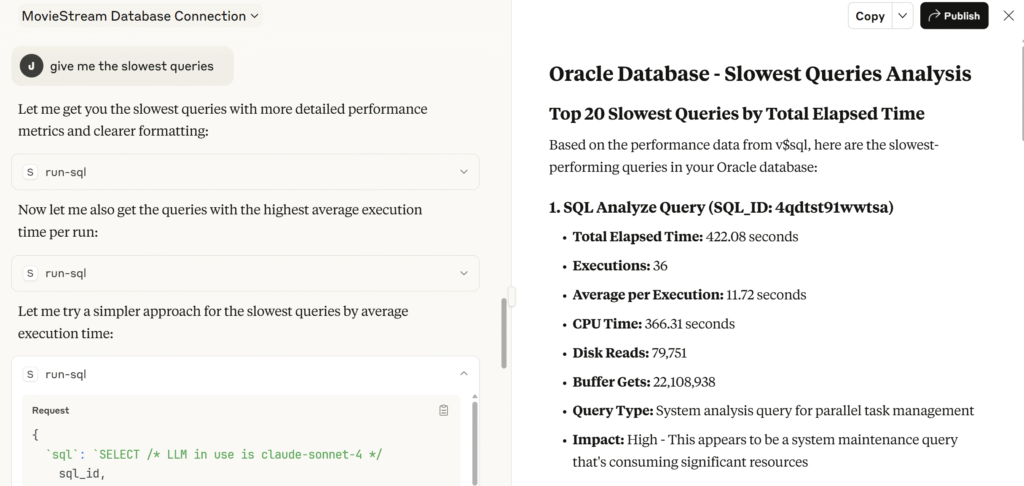1024x486 pixels.
Task: Click the S icon on the third run-sql block
Action: 30,374
